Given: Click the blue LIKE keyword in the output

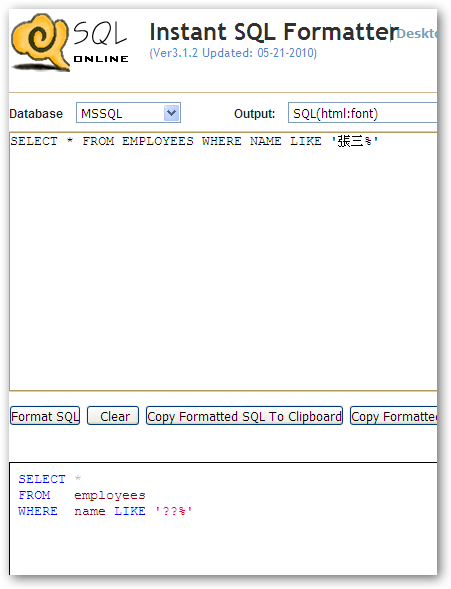Looking at the screenshot, I should point(130,511).
